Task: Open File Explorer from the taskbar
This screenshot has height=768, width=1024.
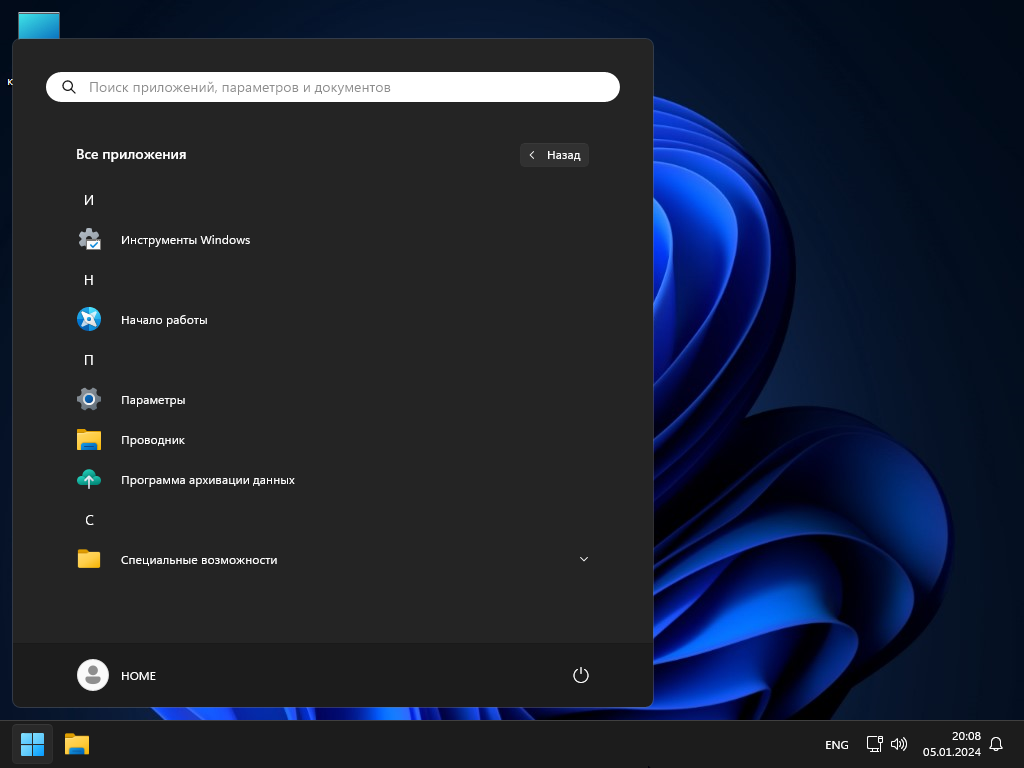Action: point(77,744)
